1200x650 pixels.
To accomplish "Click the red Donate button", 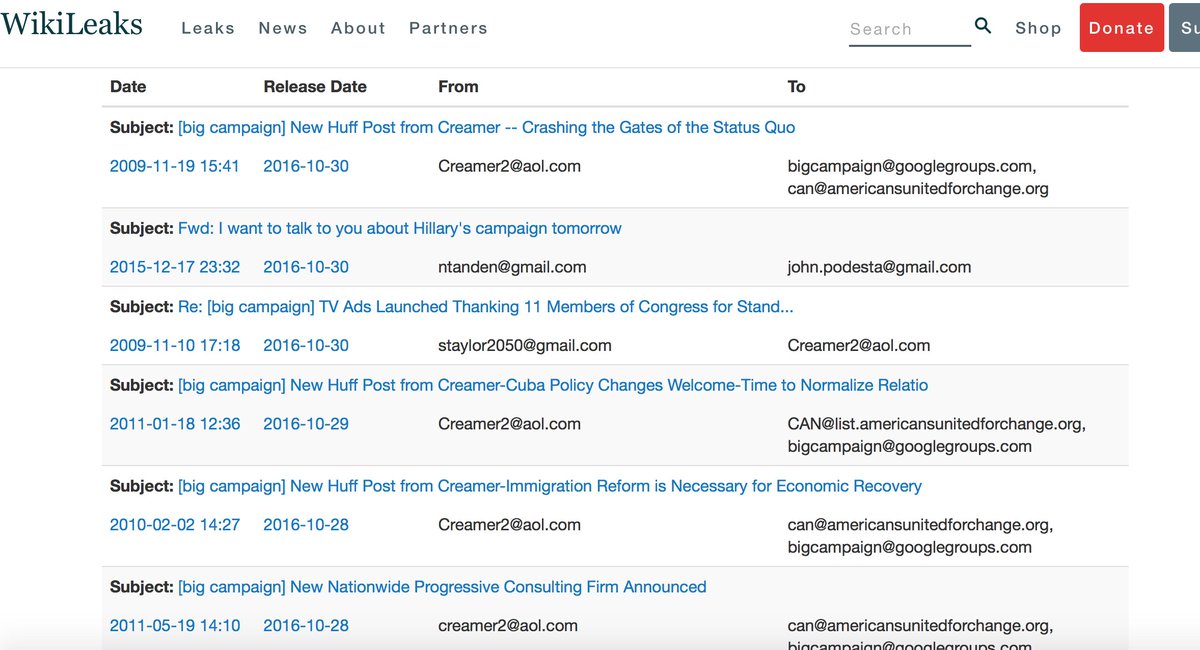I will [1121, 28].
